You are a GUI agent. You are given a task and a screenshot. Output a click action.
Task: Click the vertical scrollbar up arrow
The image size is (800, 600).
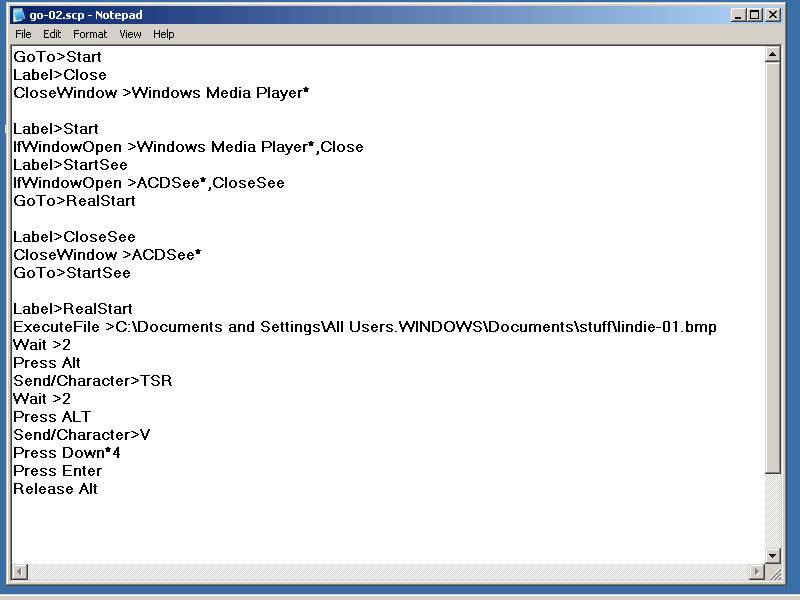[x=772, y=55]
